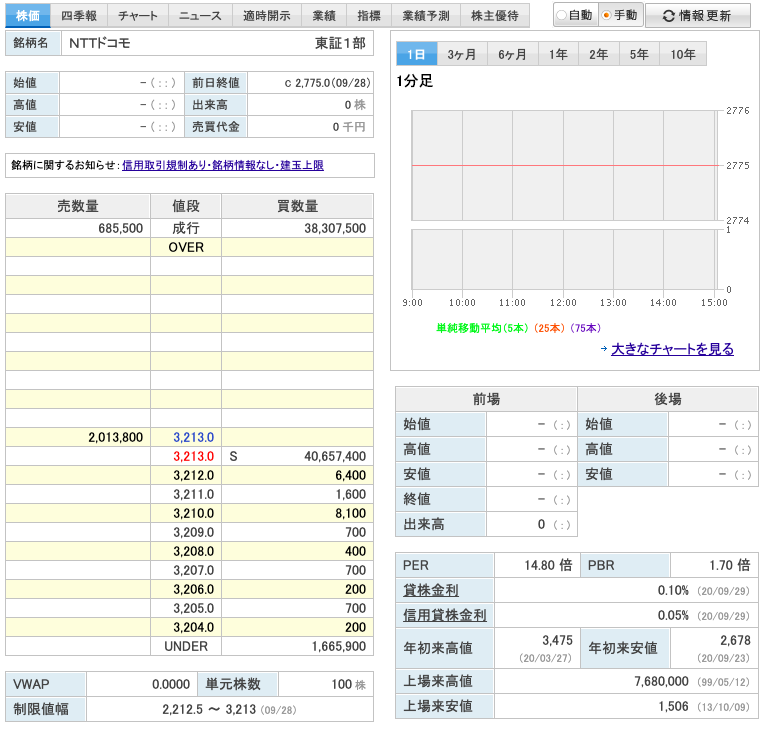Image resolution: width=768 pixels, height=729 pixels.
Task: Click the red 3,213.0 bid price
Action: coord(193,456)
